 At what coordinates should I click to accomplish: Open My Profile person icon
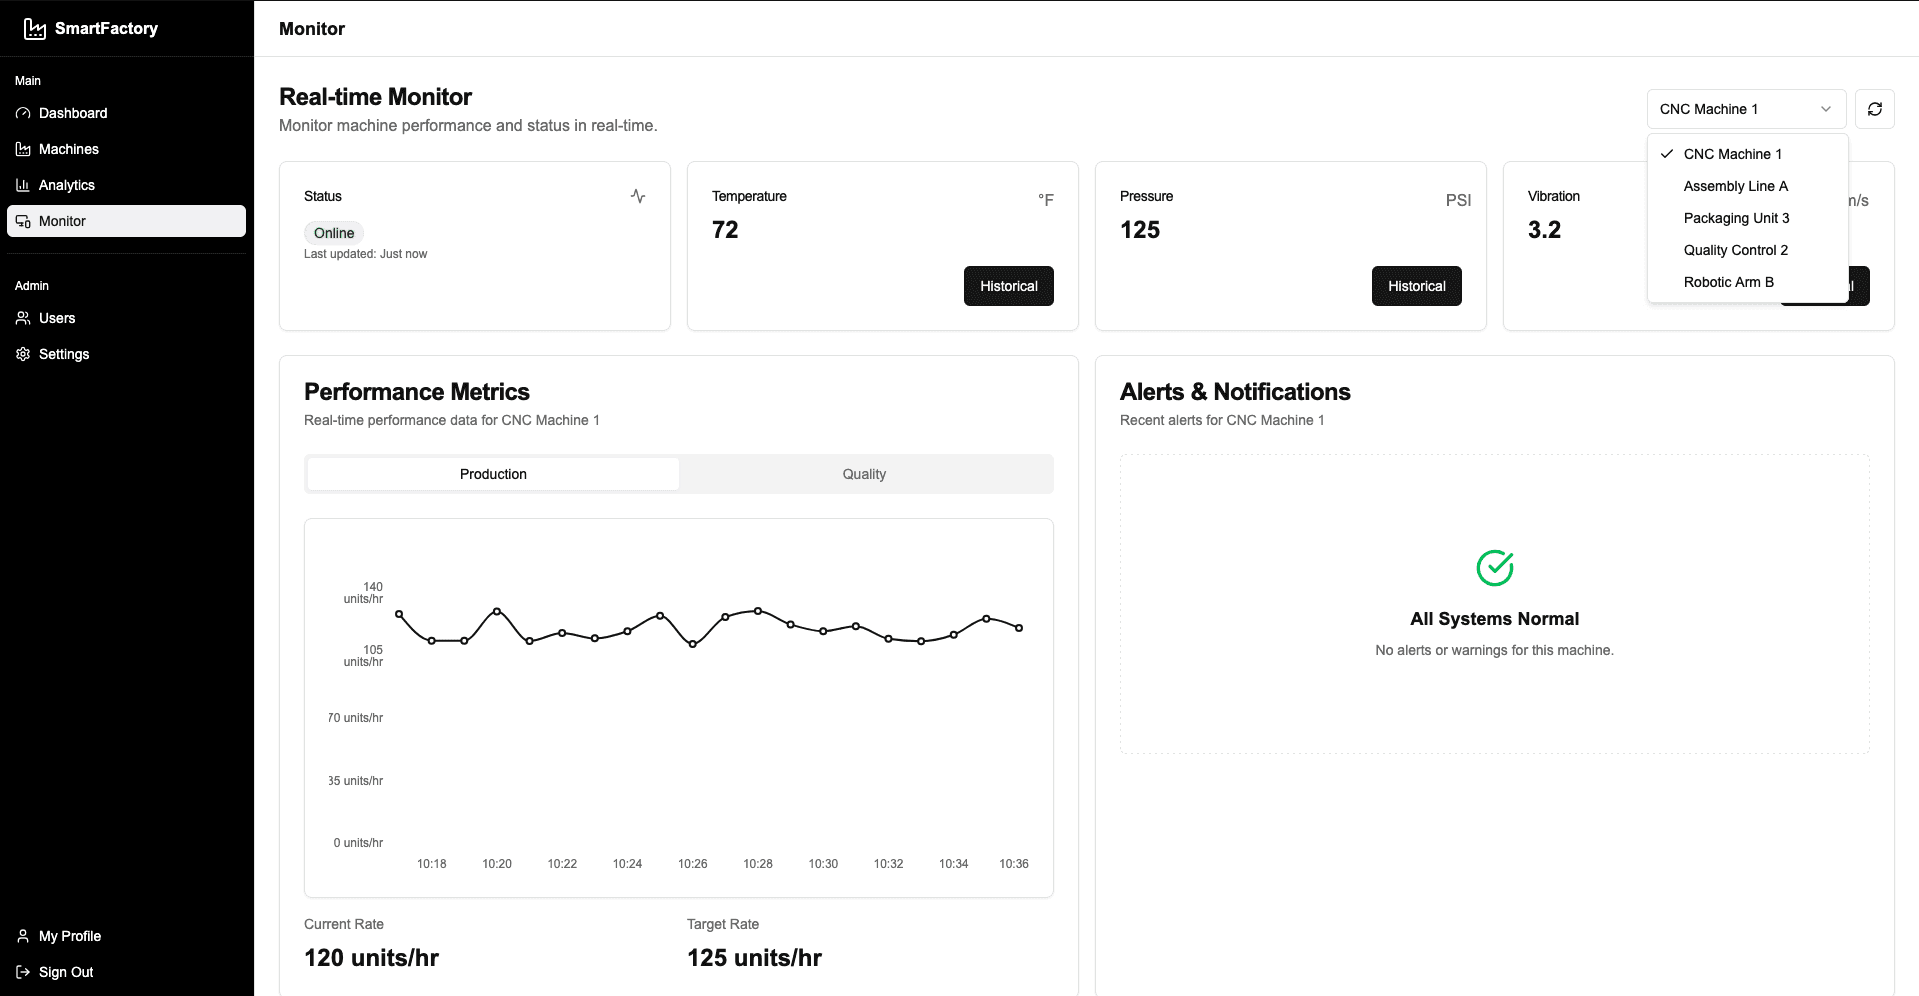click(x=23, y=936)
